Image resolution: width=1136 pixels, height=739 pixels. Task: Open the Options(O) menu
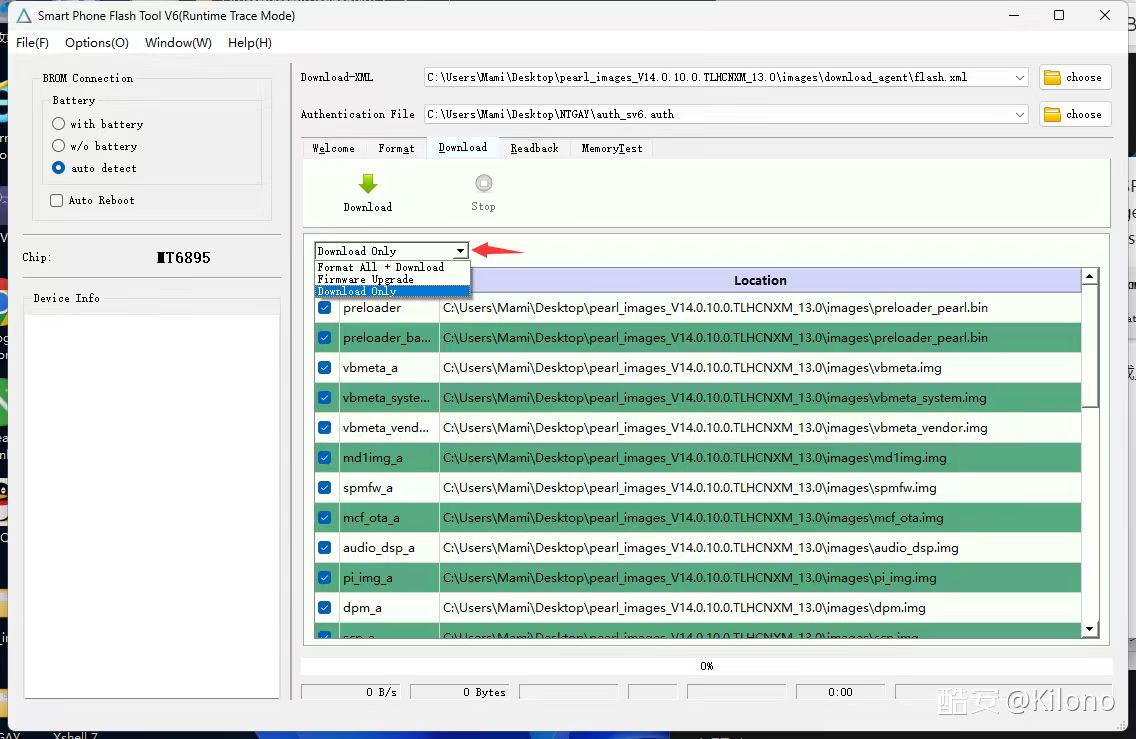tap(97, 43)
